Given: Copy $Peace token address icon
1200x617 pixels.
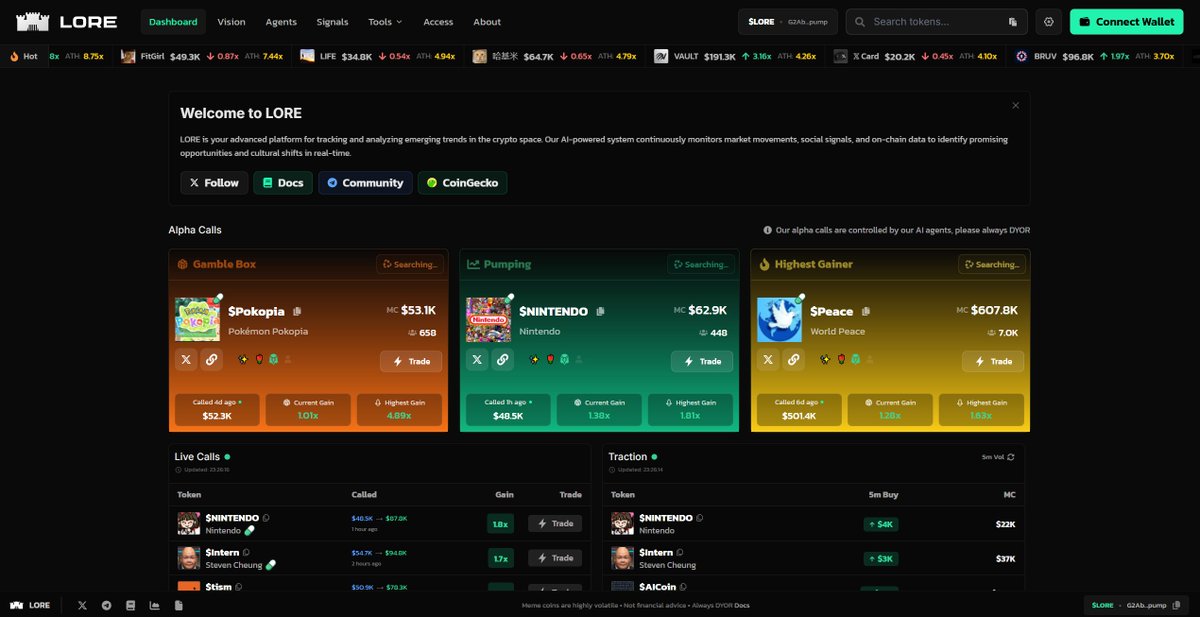Looking at the screenshot, I should coord(866,312).
